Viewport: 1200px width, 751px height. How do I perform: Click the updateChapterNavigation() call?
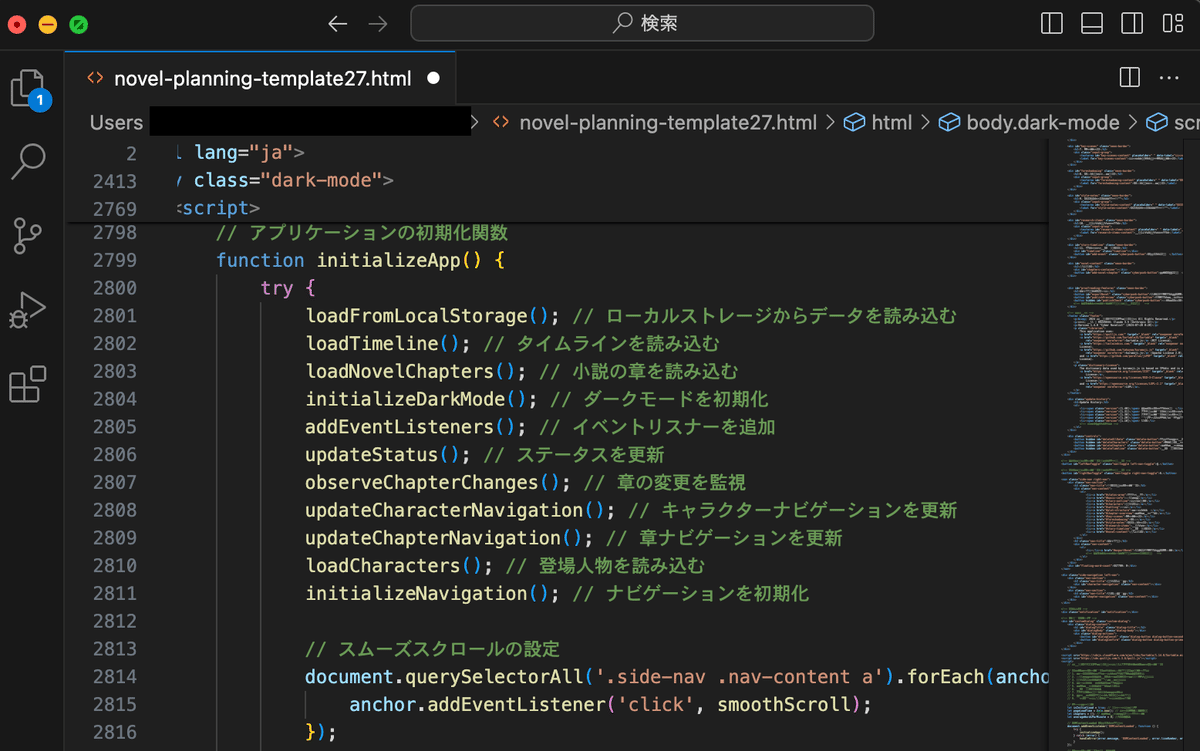click(449, 538)
